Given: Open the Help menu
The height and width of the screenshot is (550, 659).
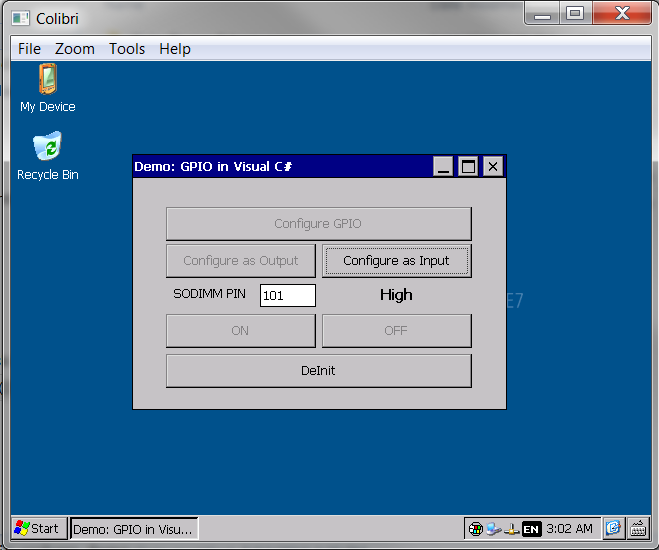Looking at the screenshot, I should point(175,49).
